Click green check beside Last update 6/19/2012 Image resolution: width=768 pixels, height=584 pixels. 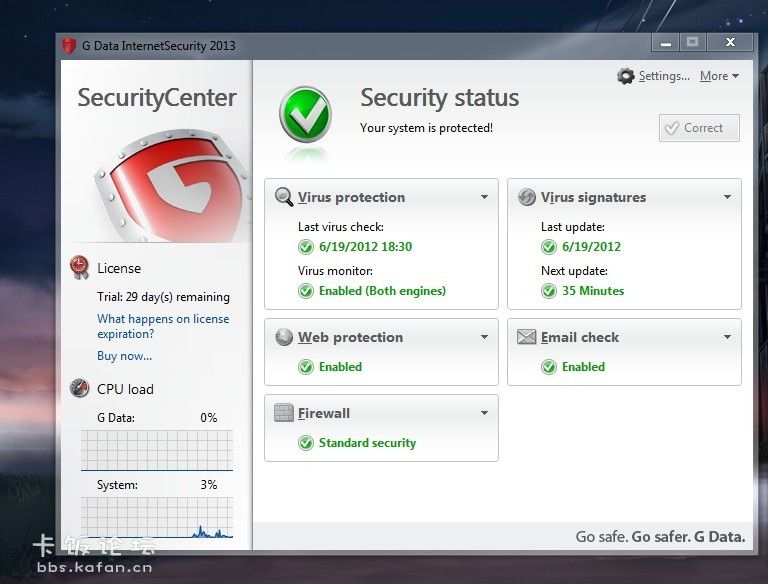pos(549,246)
